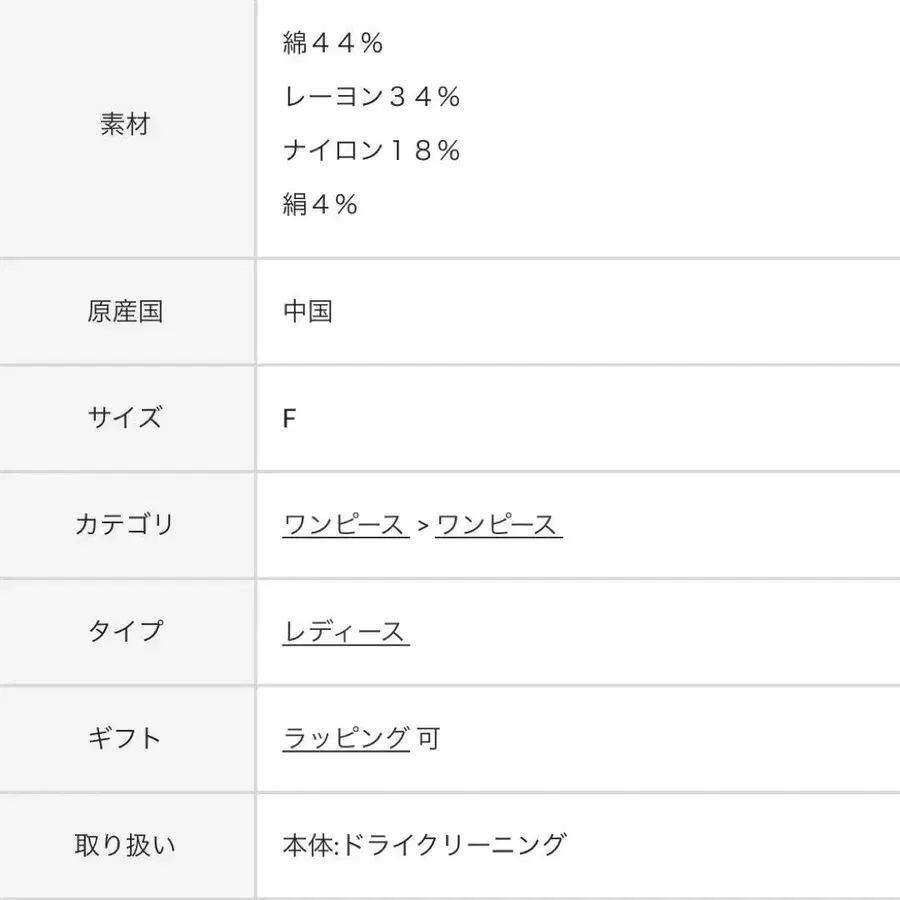Select the 綿４４％ material text
This screenshot has height=900, width=900.
(334, 44)
